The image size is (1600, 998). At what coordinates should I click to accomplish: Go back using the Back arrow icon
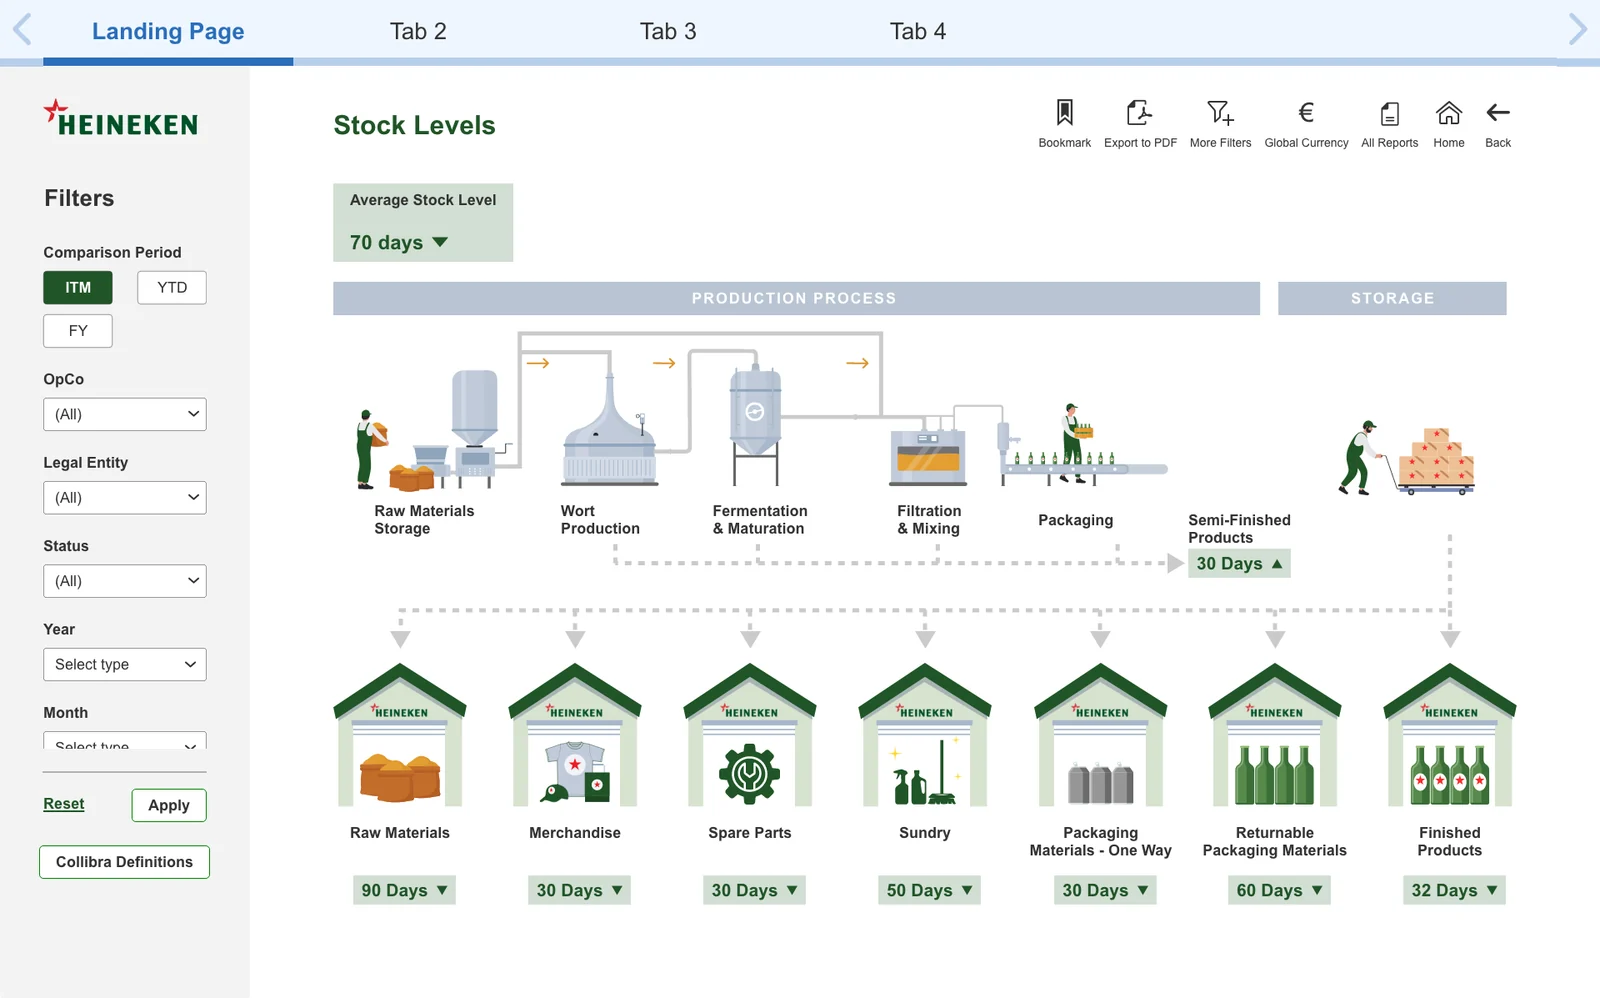coord(1498,112)
